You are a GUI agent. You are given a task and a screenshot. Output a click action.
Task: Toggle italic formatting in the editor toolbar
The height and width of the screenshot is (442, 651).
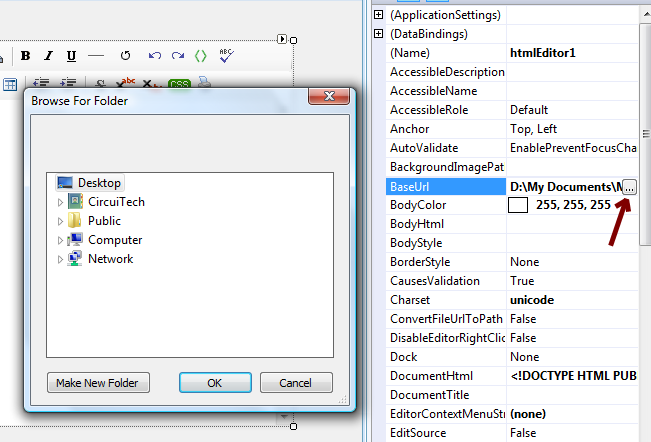[x=49, y=56]
